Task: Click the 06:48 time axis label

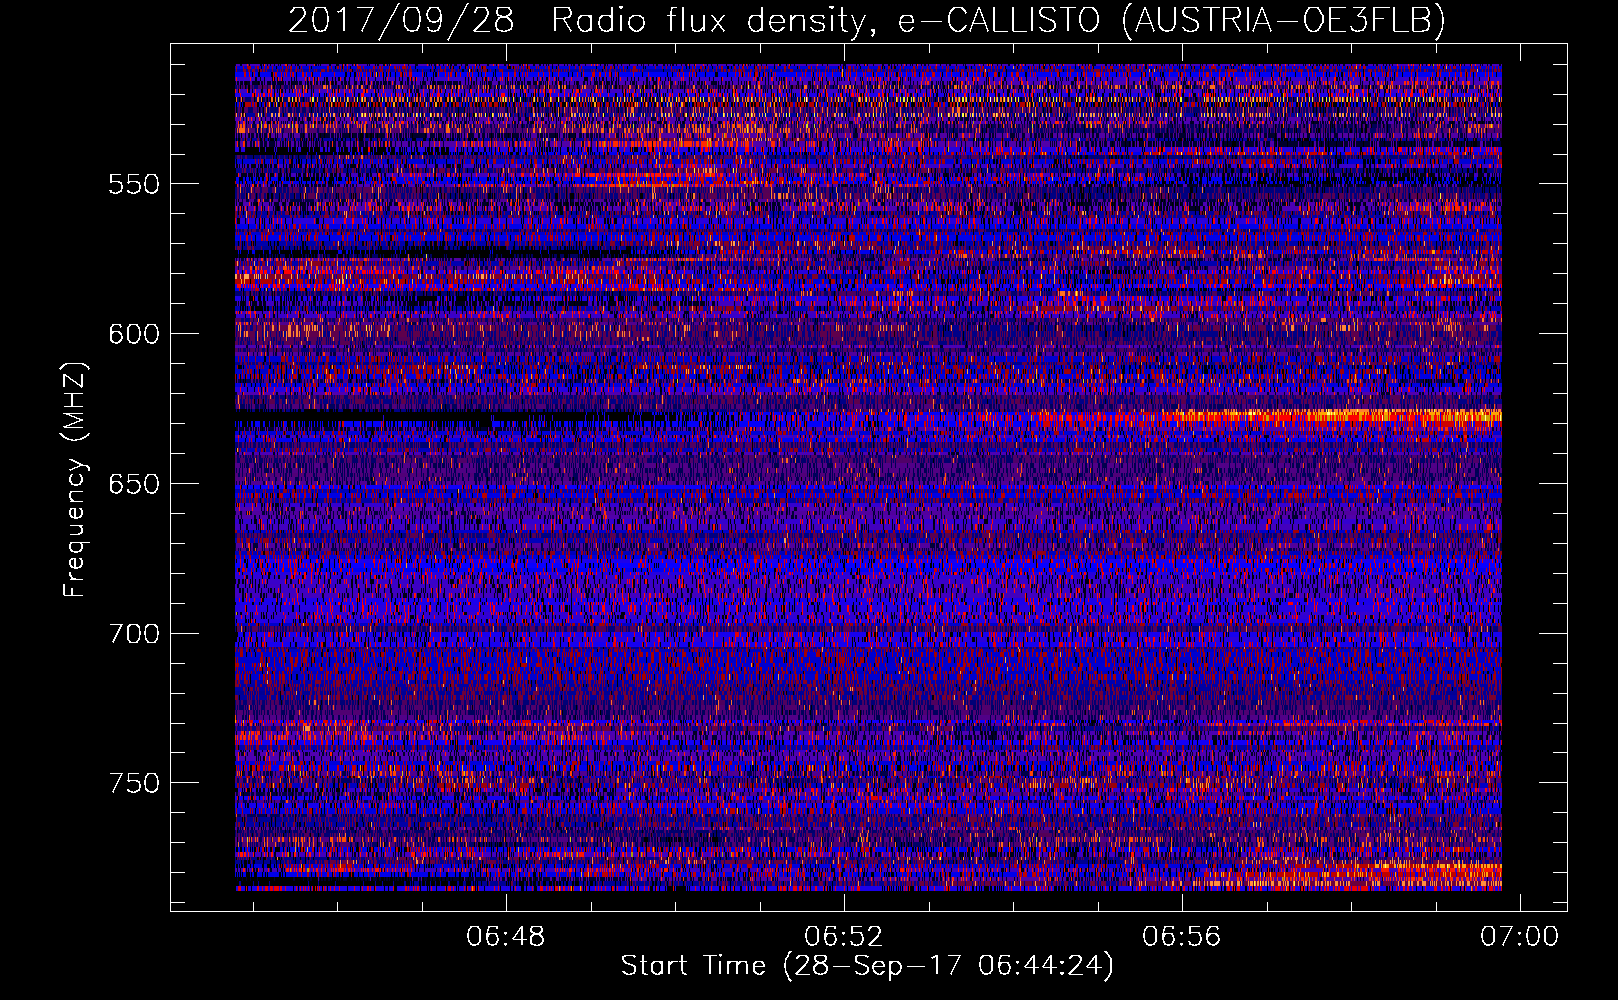Action: [x=506, y=937]
